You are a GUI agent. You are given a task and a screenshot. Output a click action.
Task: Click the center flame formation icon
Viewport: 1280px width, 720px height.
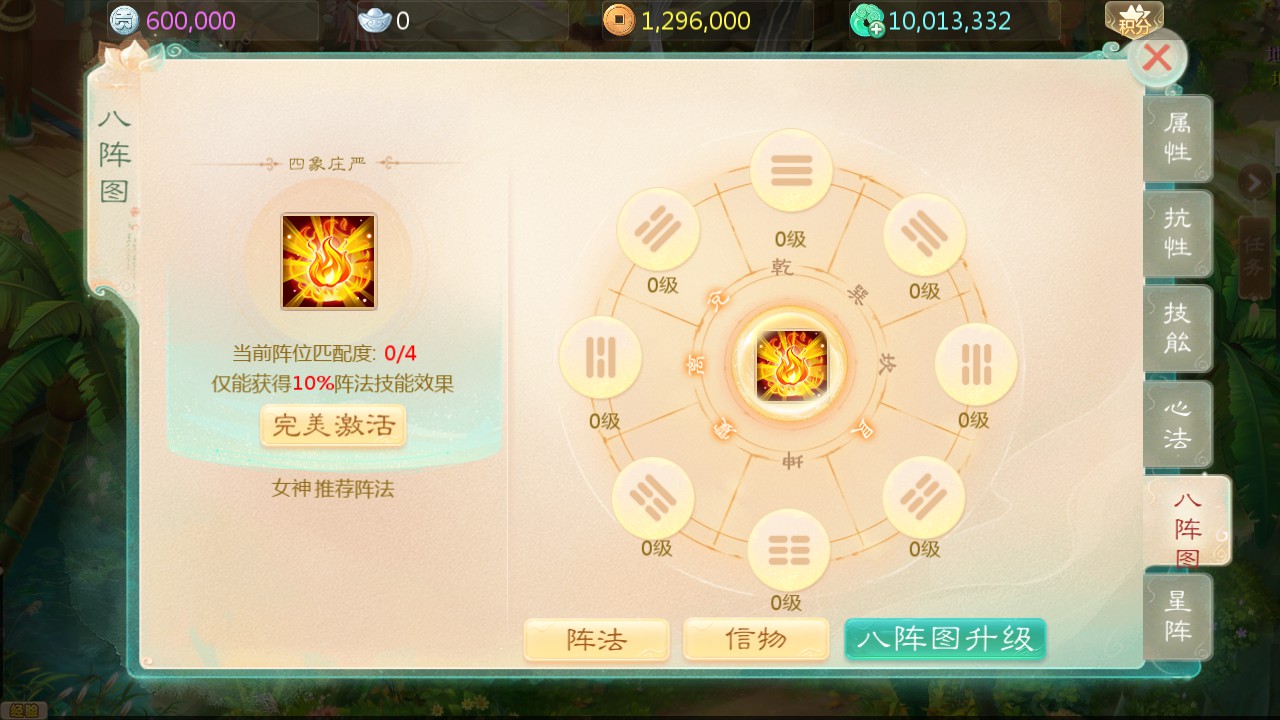(790, 365)
